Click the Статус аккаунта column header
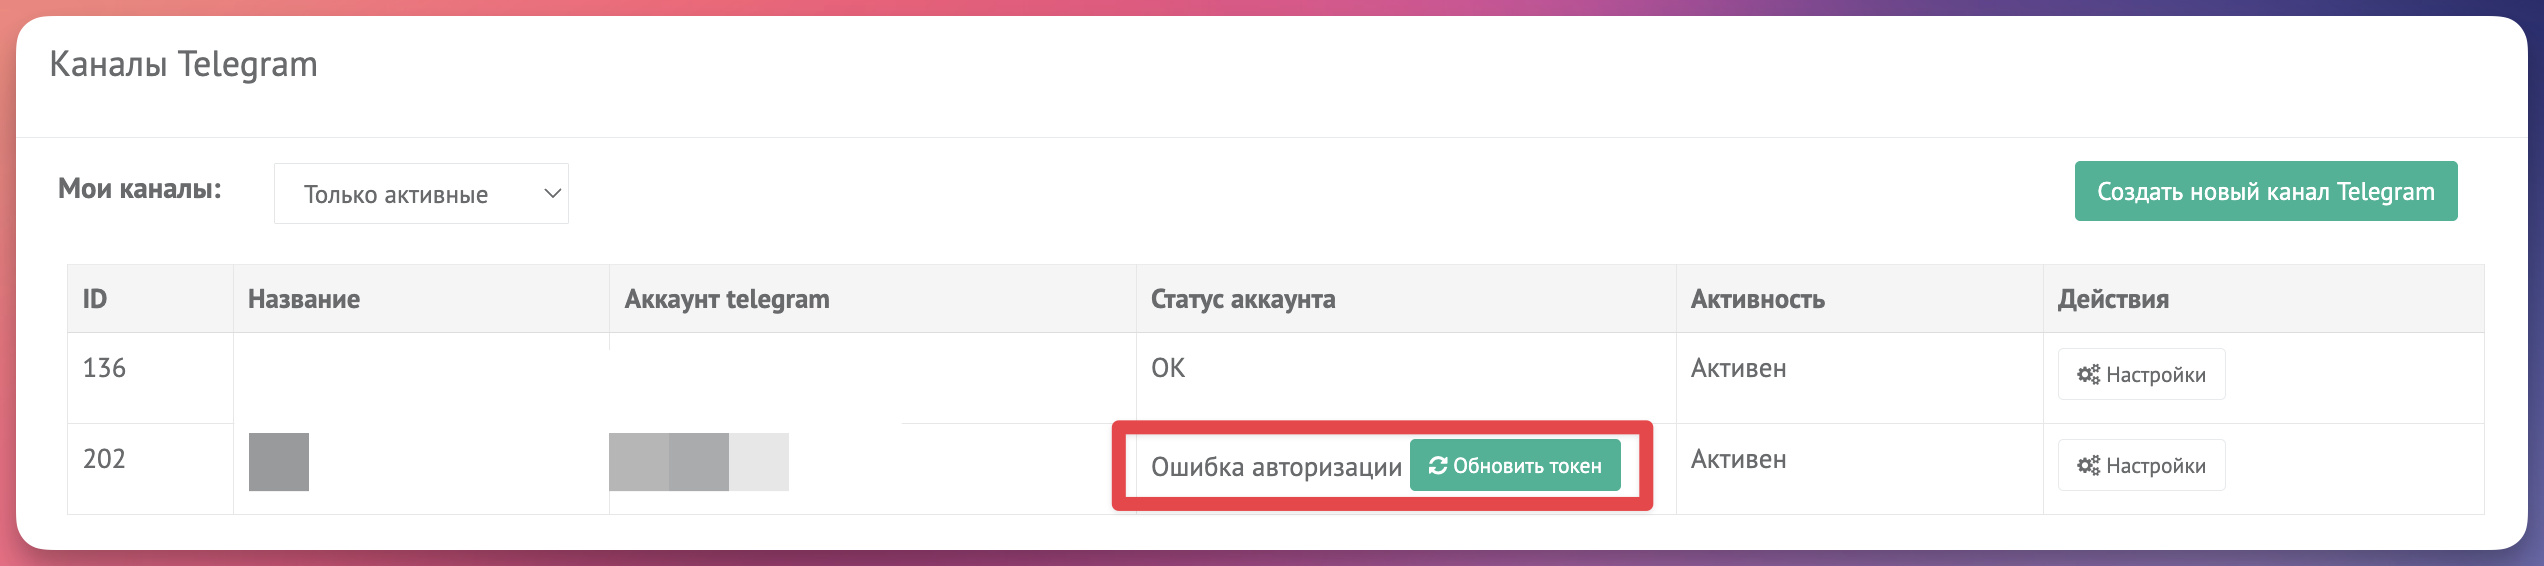This screenshot has width=2544, height=566. [1243, 299]
